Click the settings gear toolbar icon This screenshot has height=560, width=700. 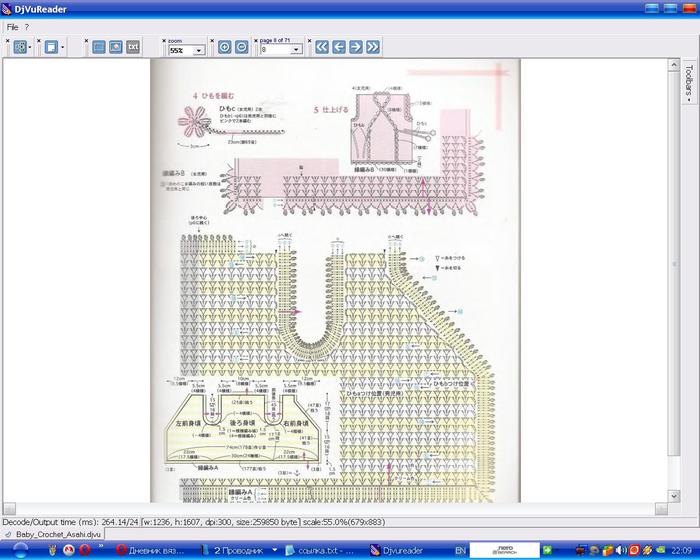[x=19, y=46]
